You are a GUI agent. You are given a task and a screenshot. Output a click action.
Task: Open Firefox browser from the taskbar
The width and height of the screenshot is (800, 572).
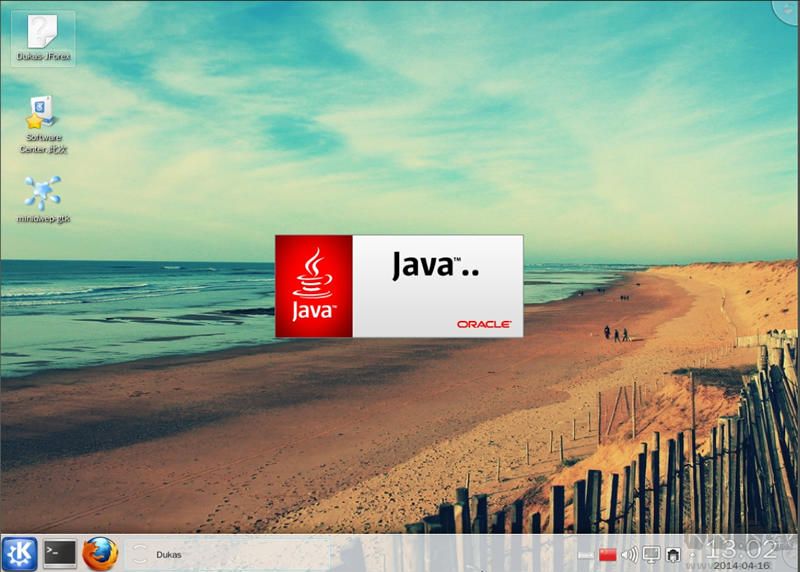[x=100, y=553]
